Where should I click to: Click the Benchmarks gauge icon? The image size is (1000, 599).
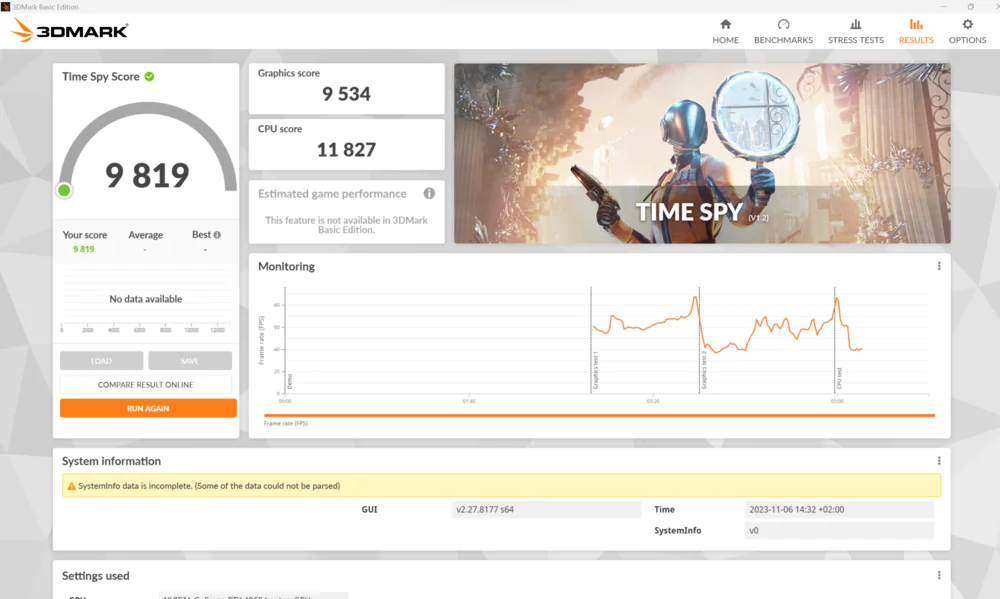pyautogui.click(x=783, y=24)
